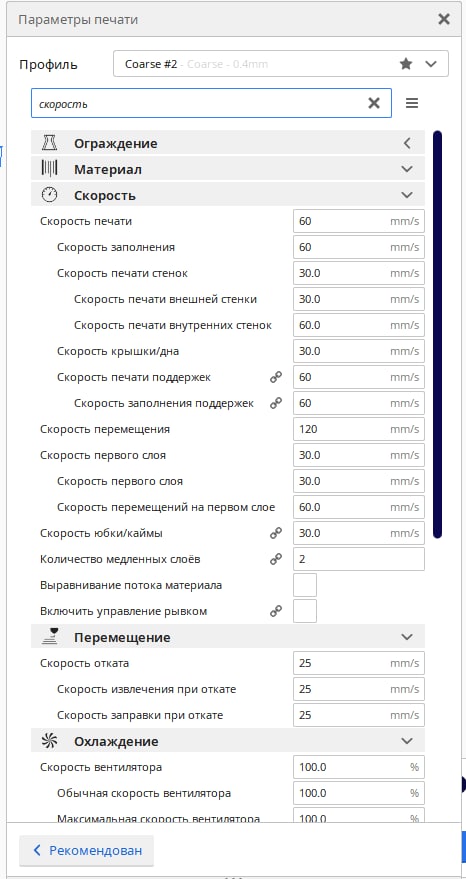Click the Рекомендован button

(x=86, y=850)
